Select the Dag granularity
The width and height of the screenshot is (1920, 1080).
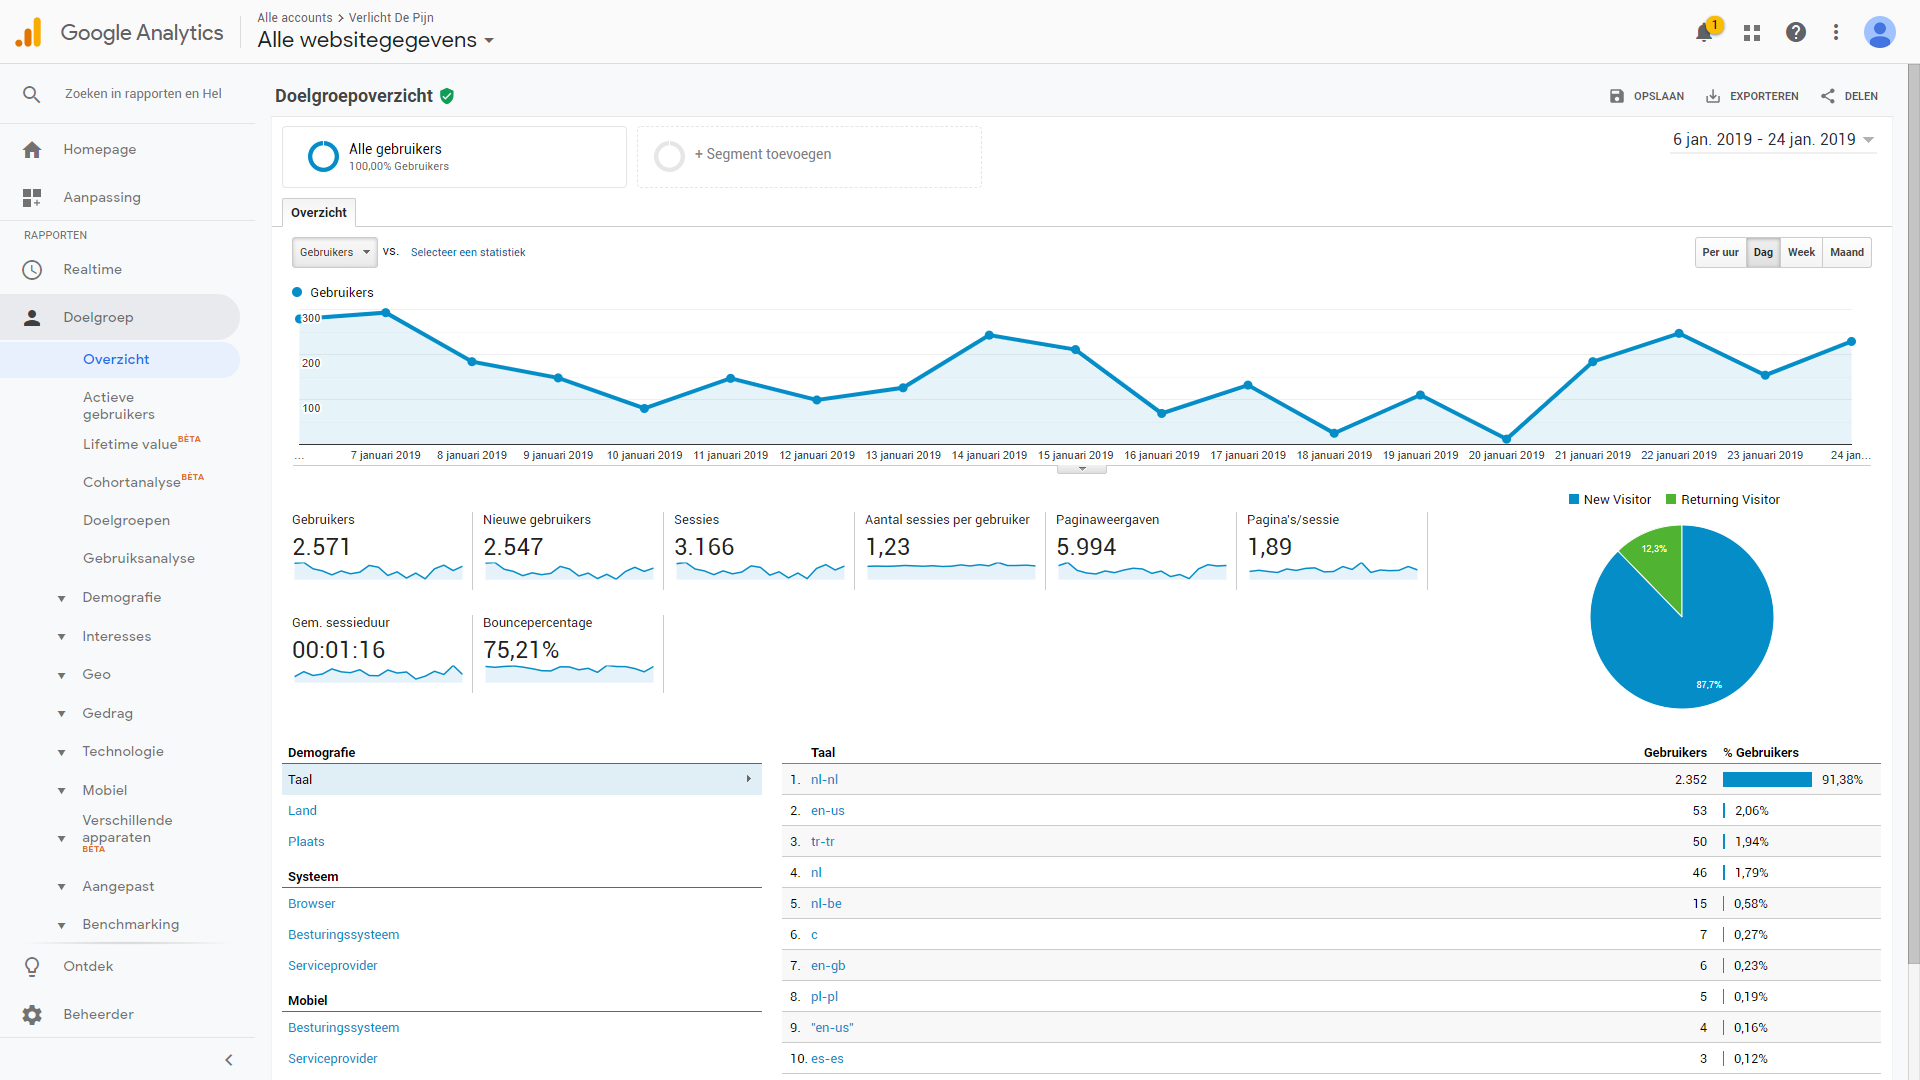click(x=1763, y=253)
